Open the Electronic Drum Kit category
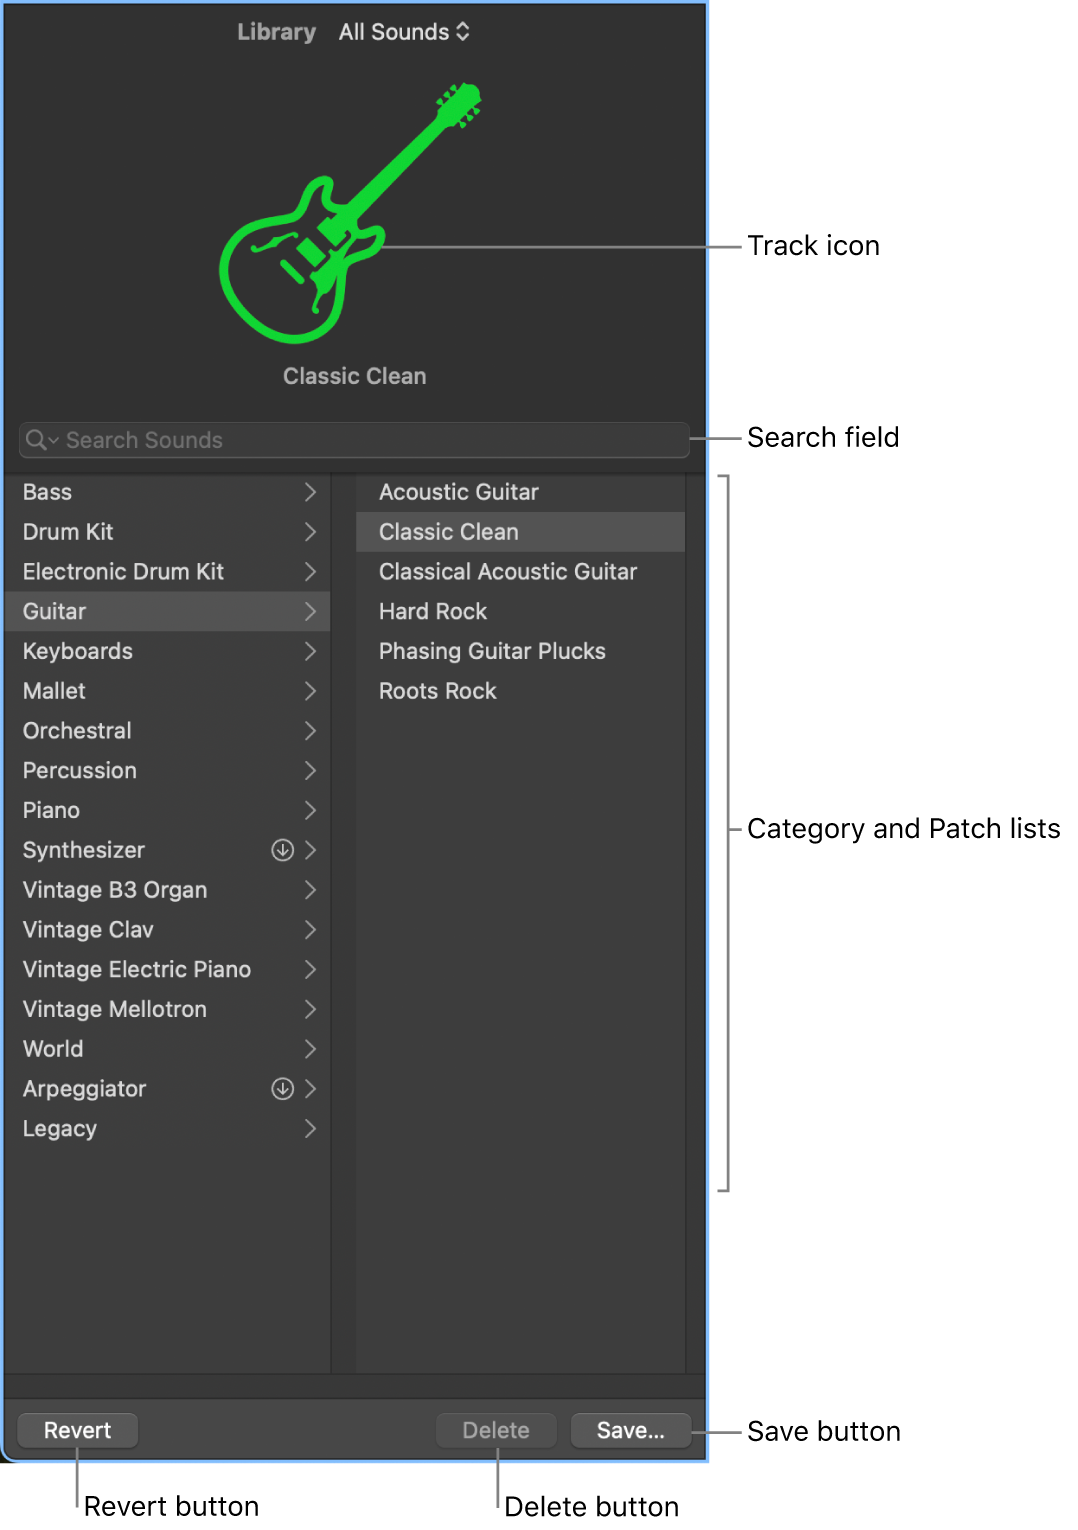Image resolution: width=1078 pixels, height=1530 pixels. (x=123, y=572)
